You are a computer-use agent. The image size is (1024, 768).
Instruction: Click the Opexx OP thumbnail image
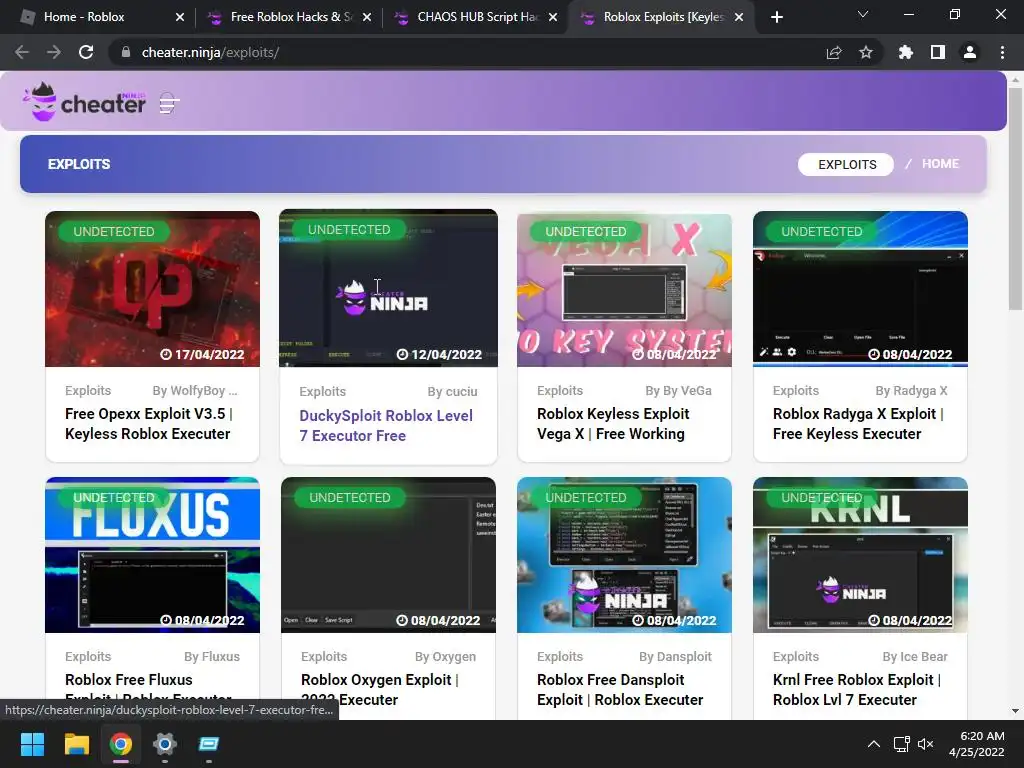coord(152,289)
